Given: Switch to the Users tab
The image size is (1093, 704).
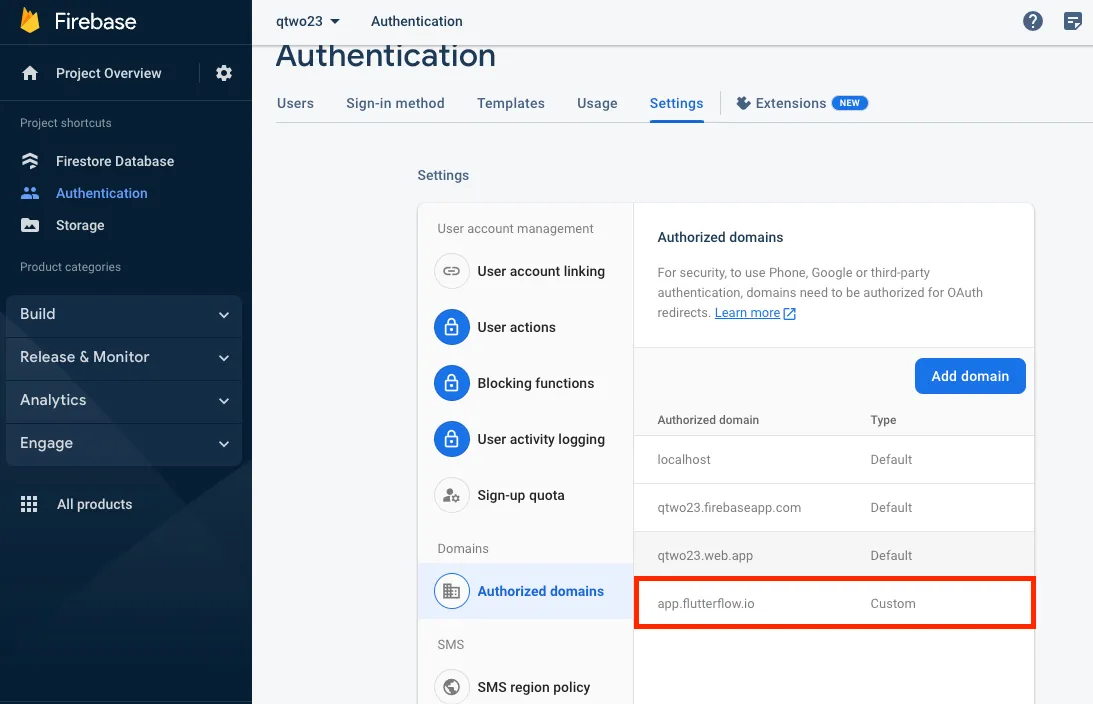Looking at the screenshot, I should click(296, 103).
